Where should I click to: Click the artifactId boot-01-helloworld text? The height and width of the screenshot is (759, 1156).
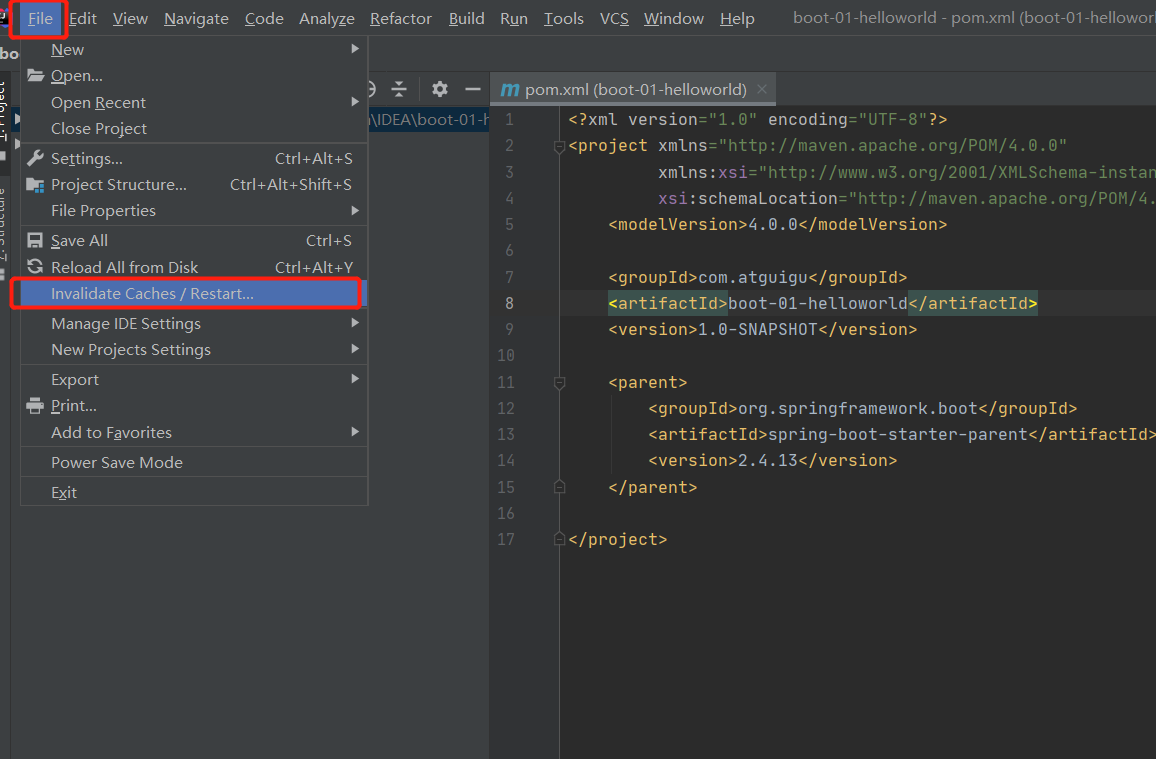(818, 303)
